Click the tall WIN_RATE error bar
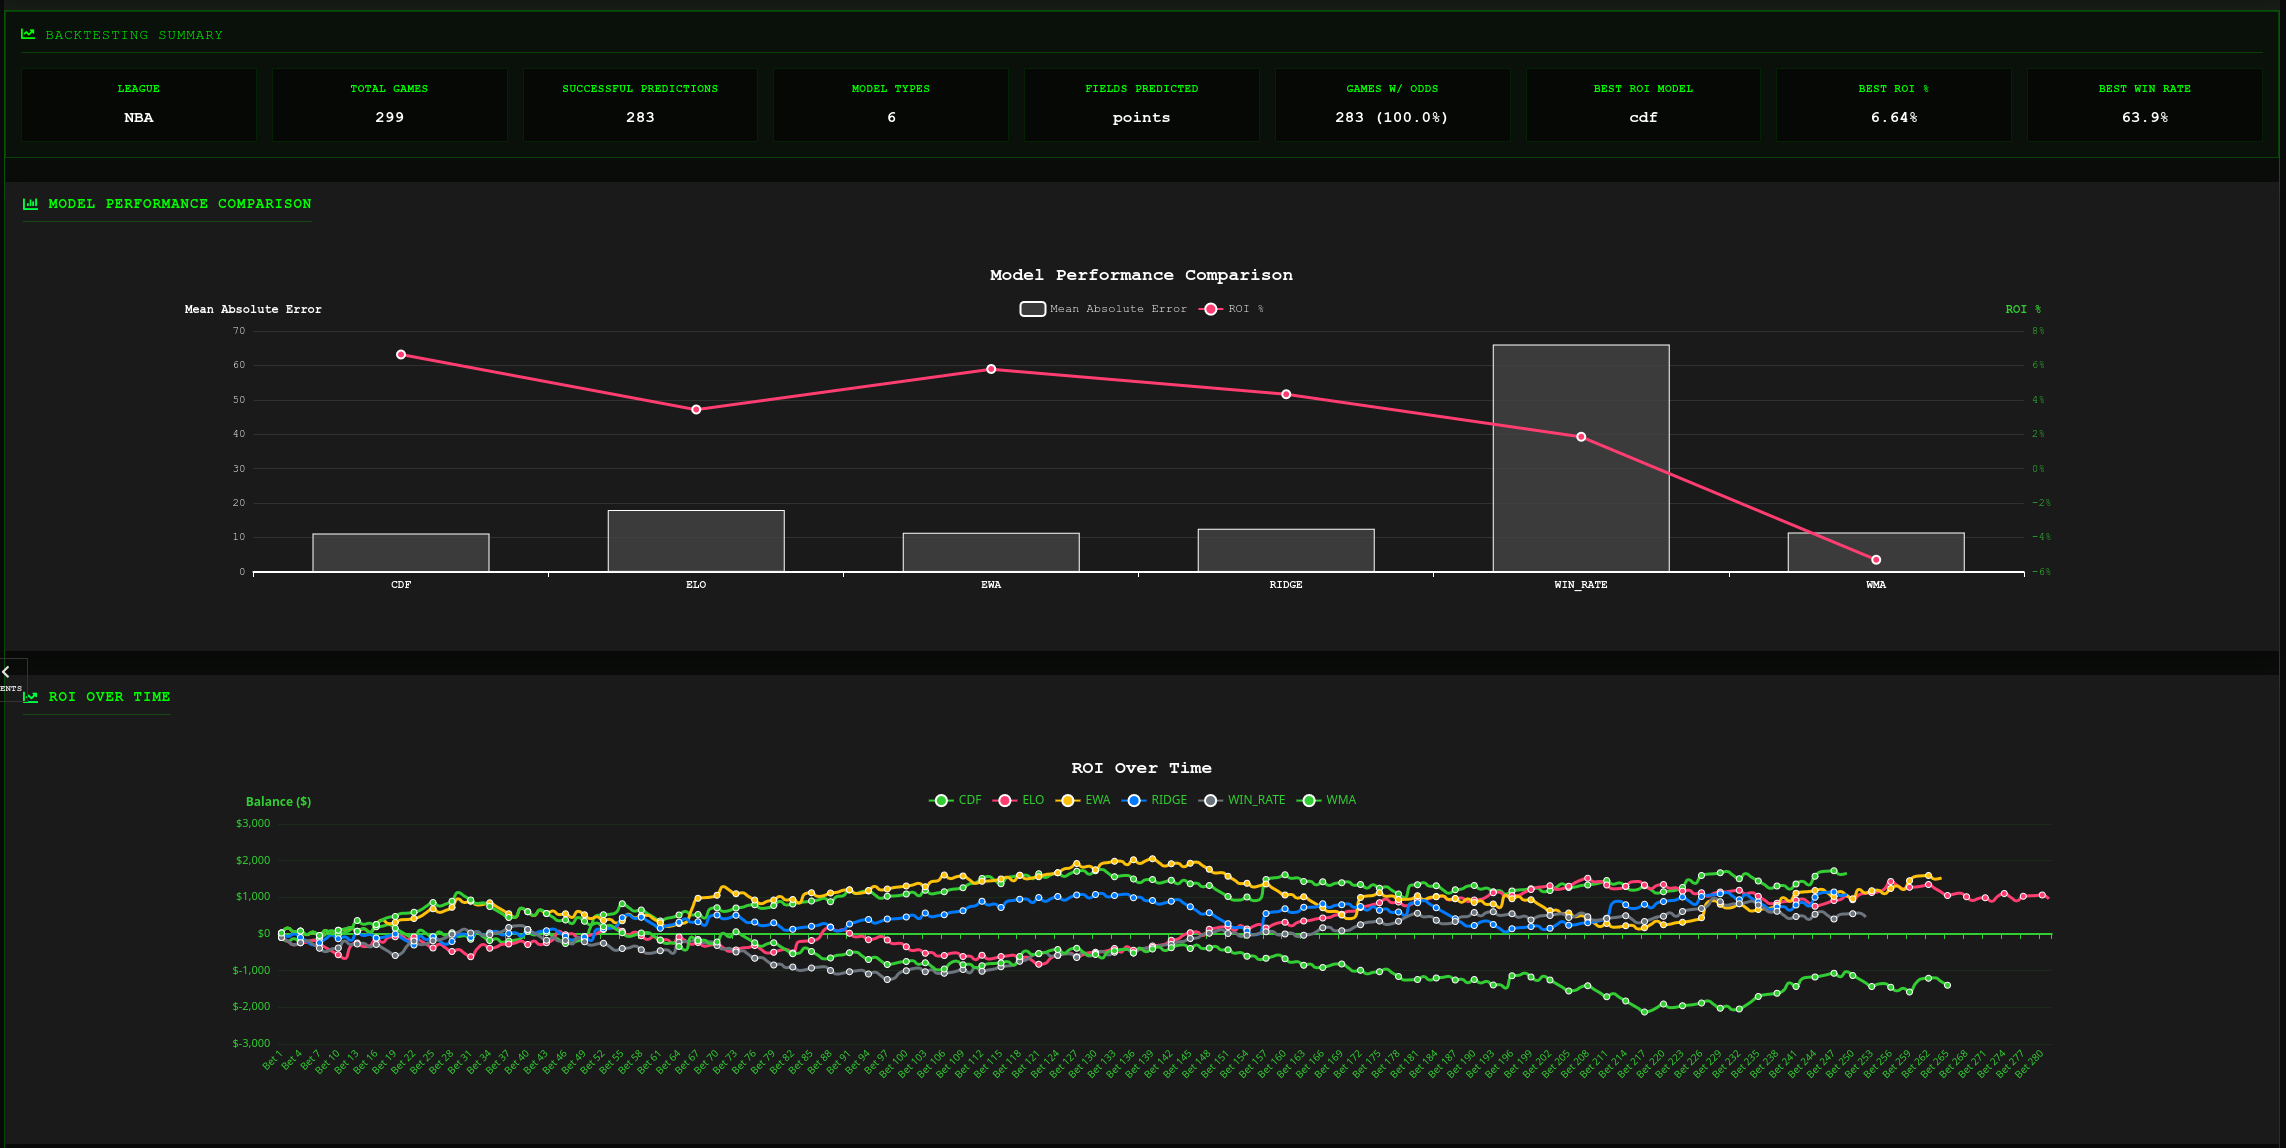 1581,458
